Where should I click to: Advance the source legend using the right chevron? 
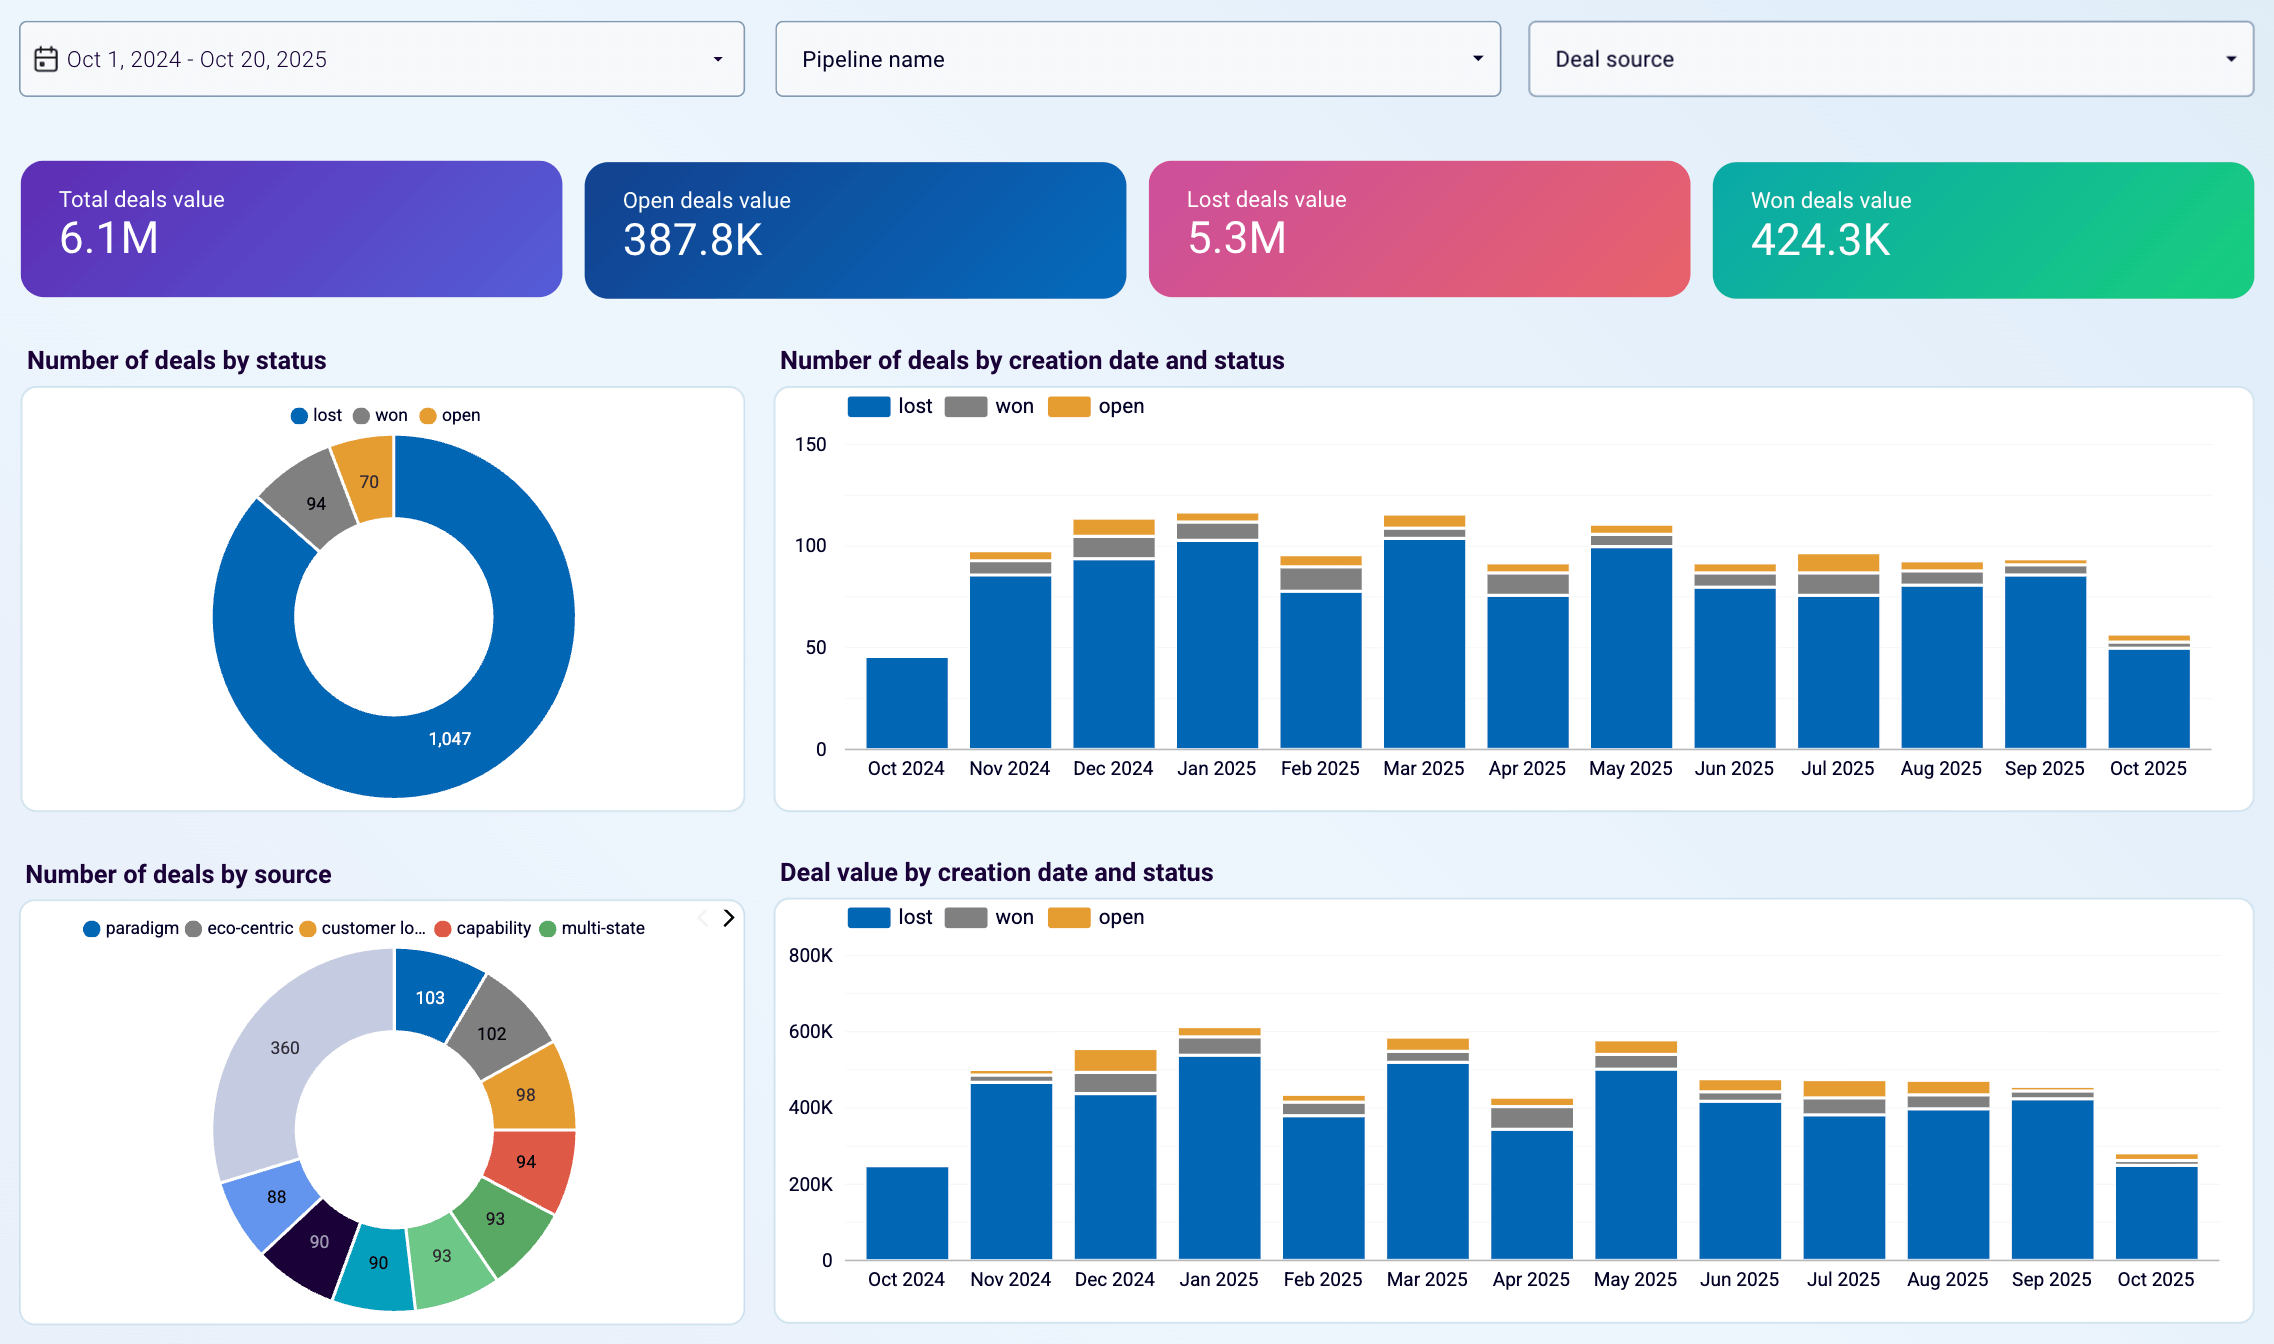pyautogui.click(x=729, y=917)
